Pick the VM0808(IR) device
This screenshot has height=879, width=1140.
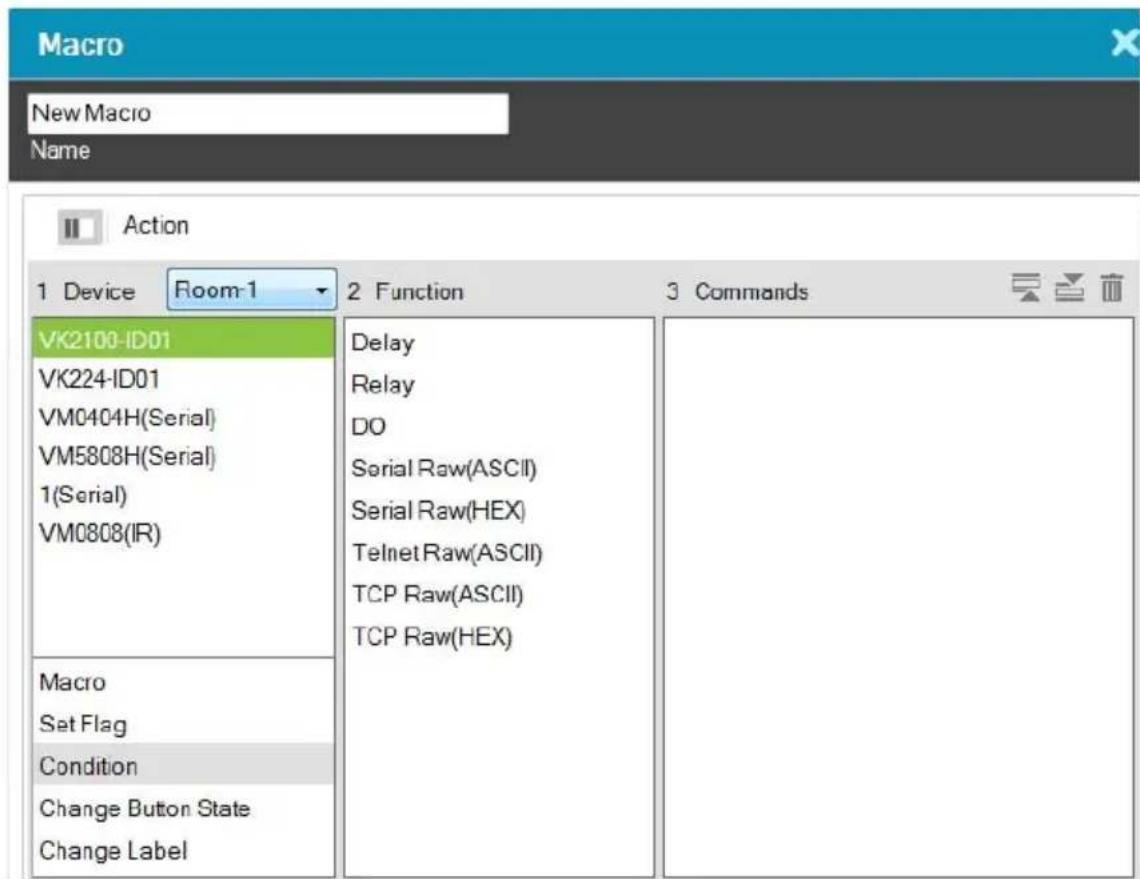pyautogui.click(x=183, y=533)
